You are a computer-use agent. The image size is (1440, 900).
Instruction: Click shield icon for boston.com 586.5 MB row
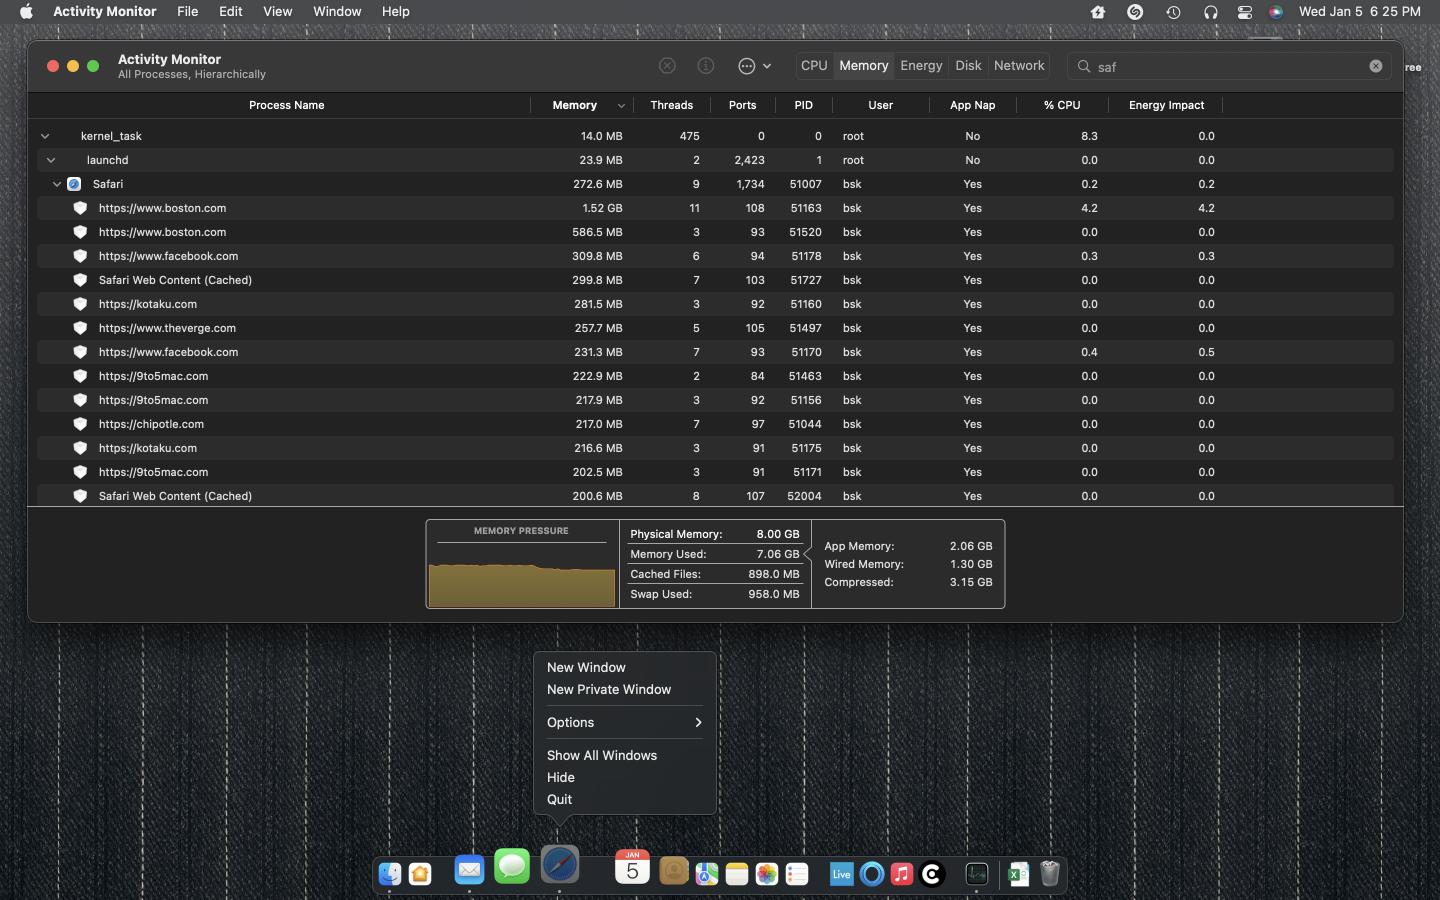pyautogui.click(x=80, y=232)
